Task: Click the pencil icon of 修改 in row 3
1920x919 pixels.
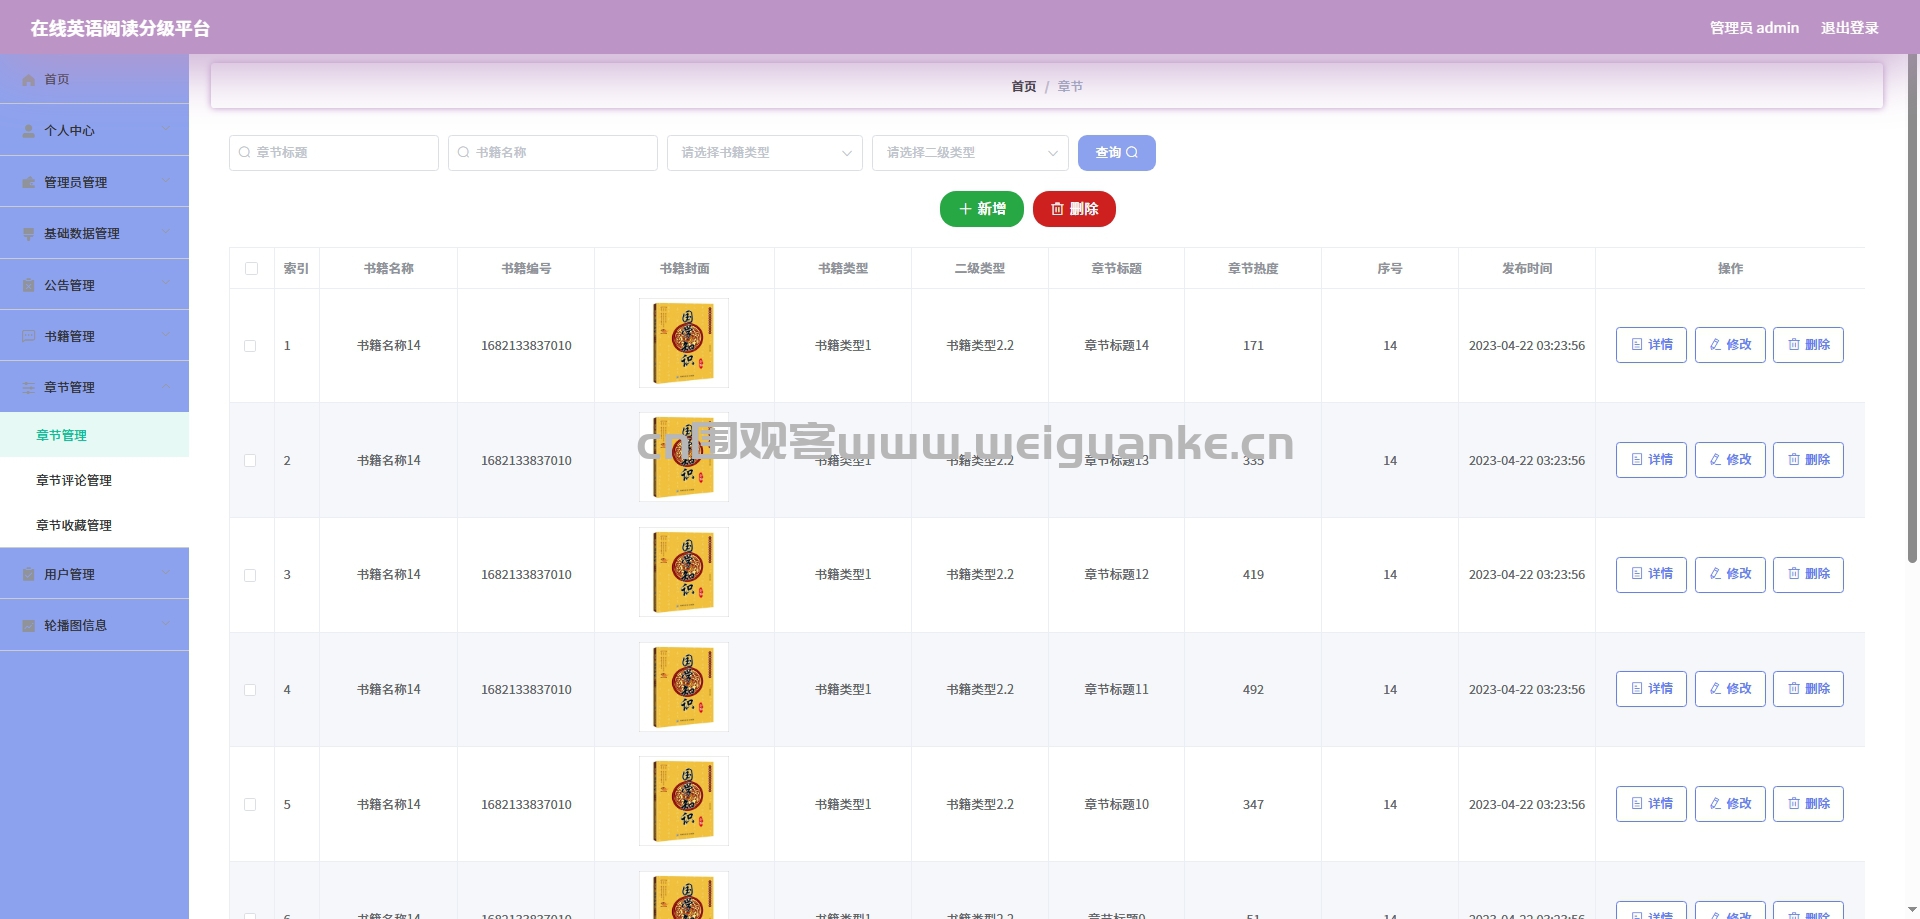Action: pyautogui.click(x=1715, y=574)
